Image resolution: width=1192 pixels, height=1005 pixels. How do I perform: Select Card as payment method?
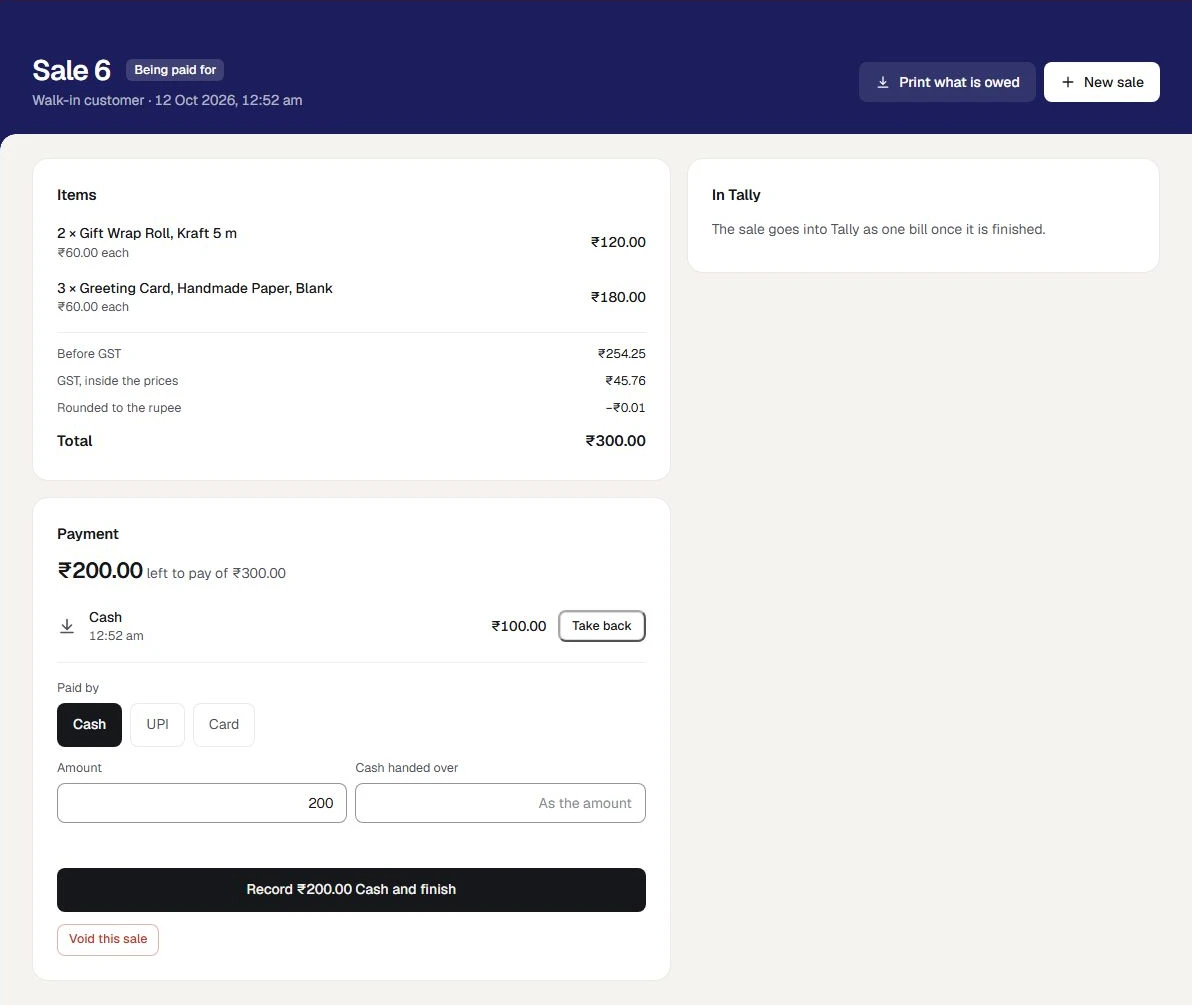(224, 724)
